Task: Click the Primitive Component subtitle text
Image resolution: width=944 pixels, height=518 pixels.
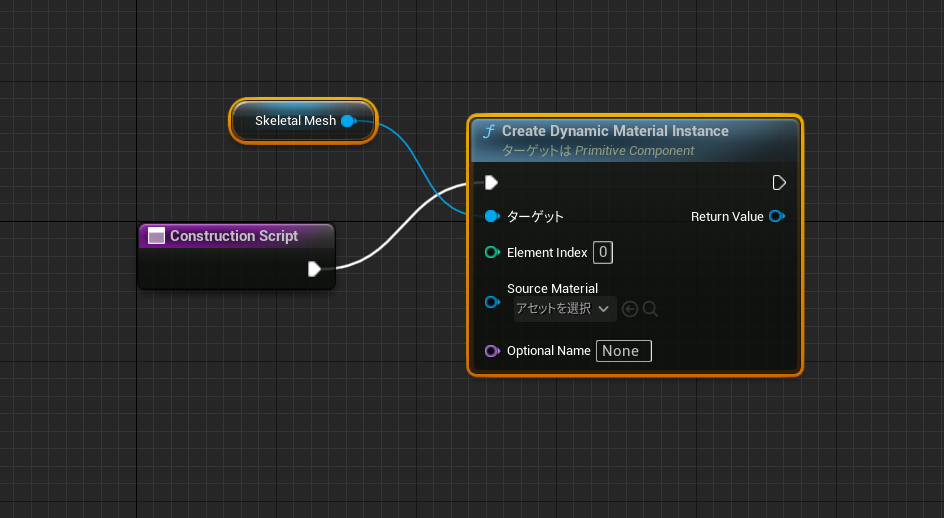Action: (634, 151)
